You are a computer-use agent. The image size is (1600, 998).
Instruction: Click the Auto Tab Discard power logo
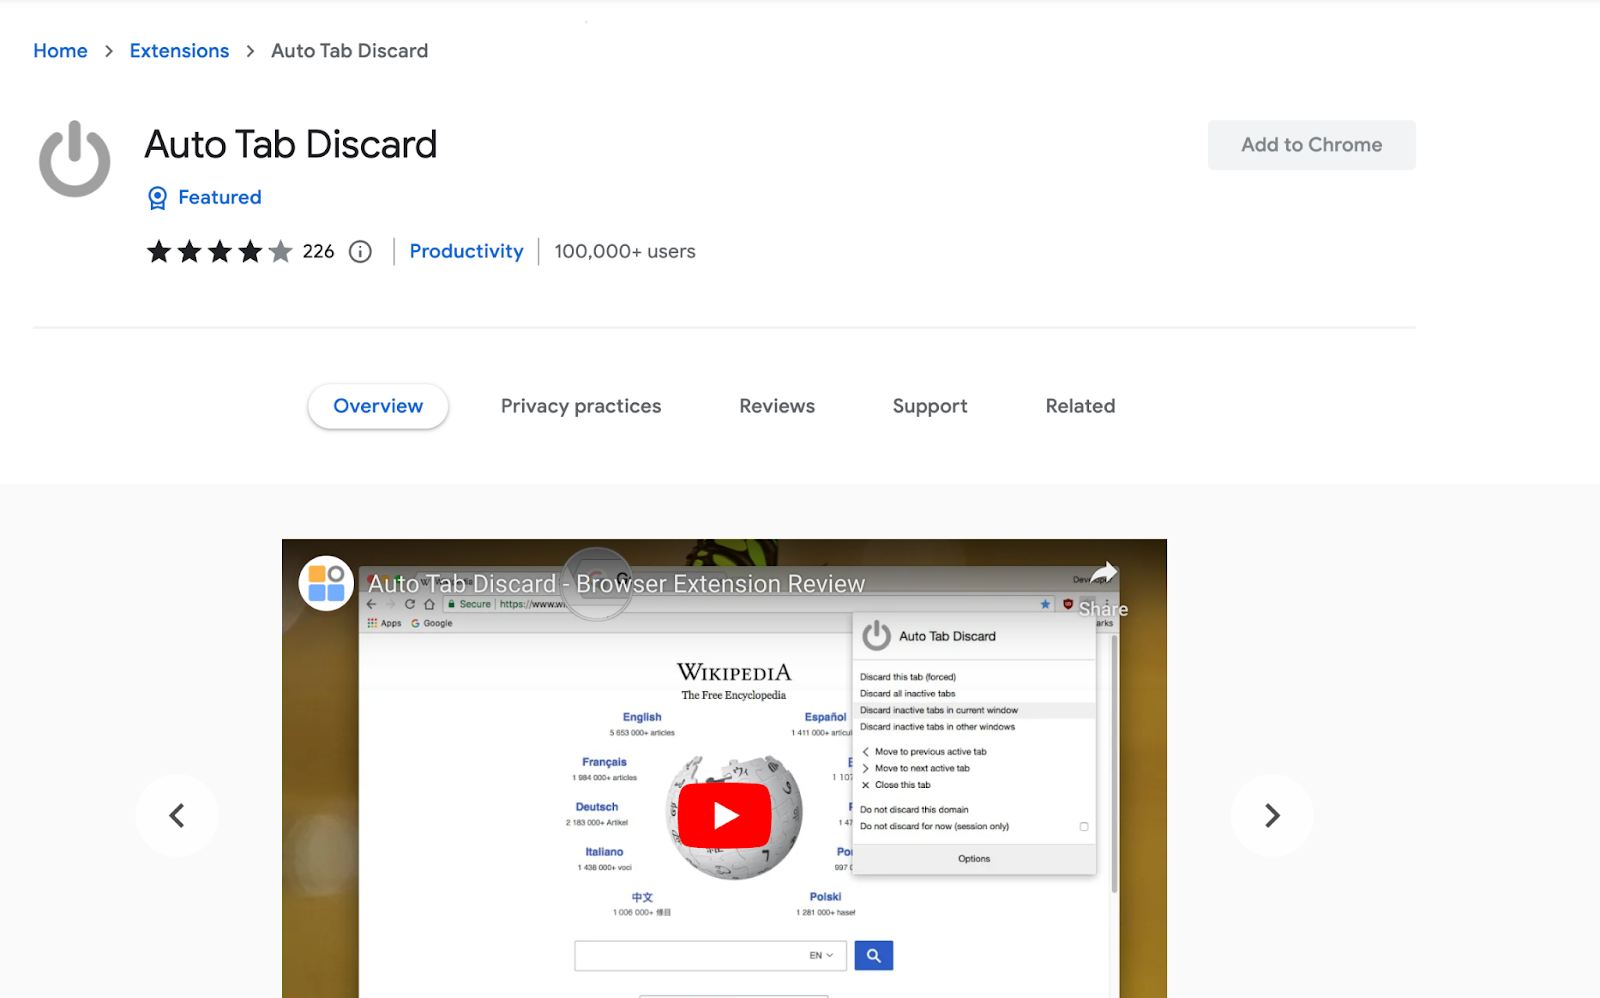coord(74,158)
